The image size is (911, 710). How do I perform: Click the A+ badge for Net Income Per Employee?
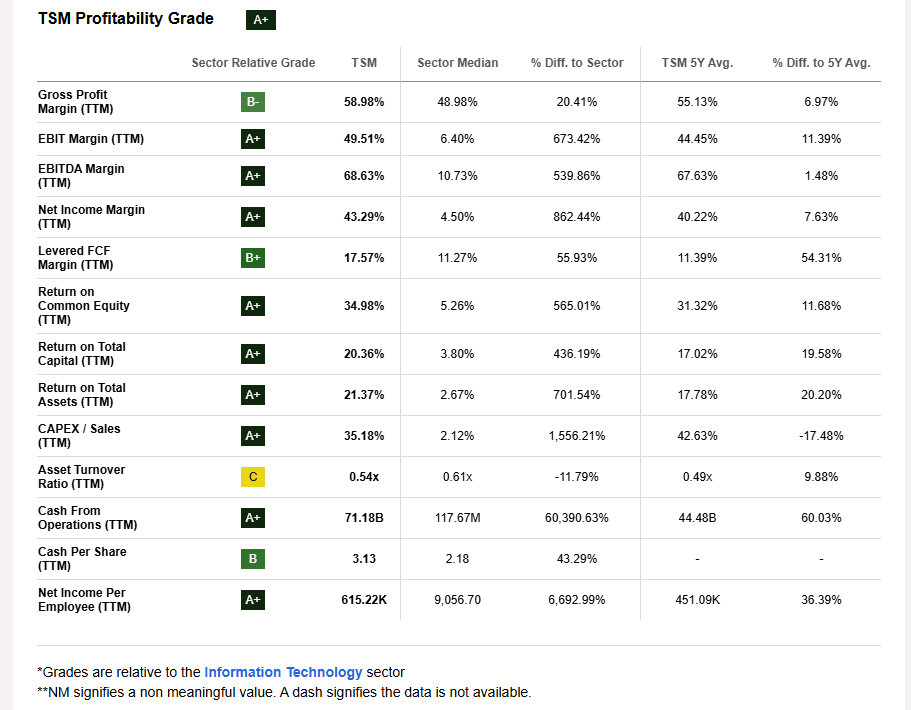coord(253,600)
